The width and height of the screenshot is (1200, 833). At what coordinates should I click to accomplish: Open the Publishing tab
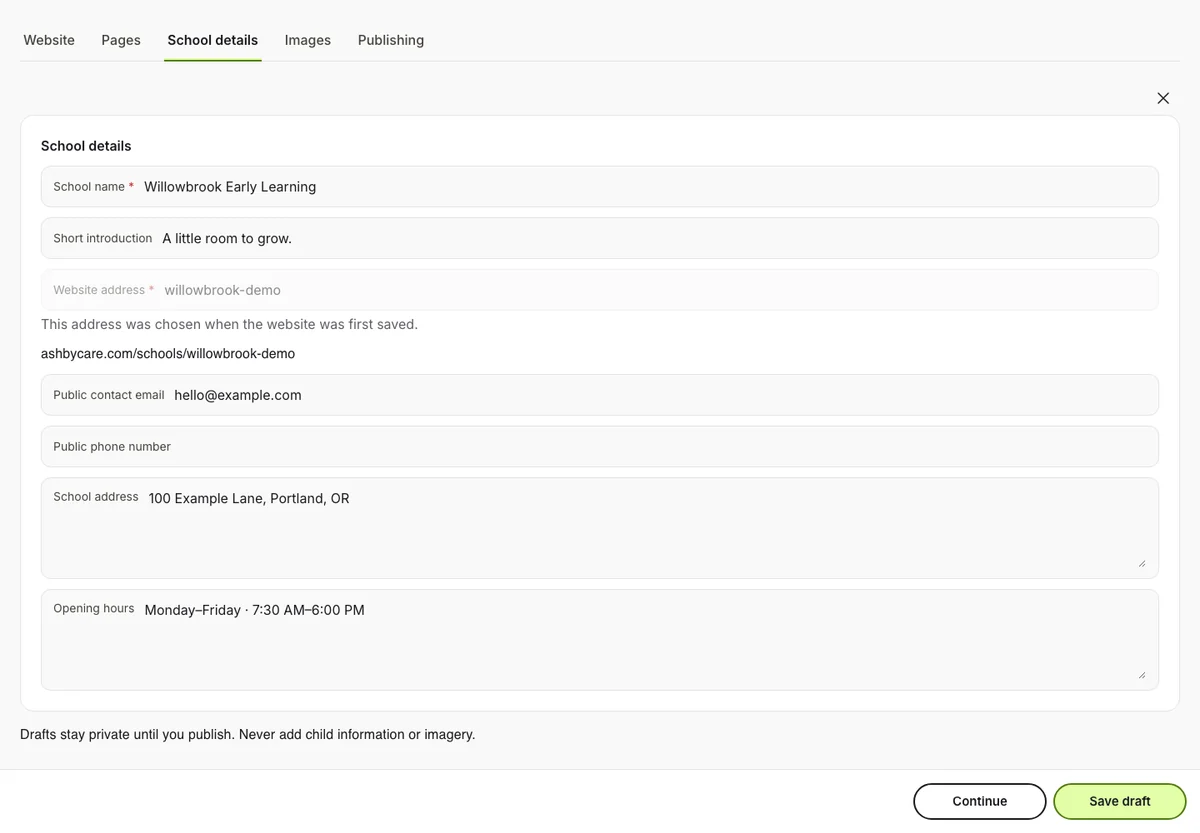(x=391, y=40)
